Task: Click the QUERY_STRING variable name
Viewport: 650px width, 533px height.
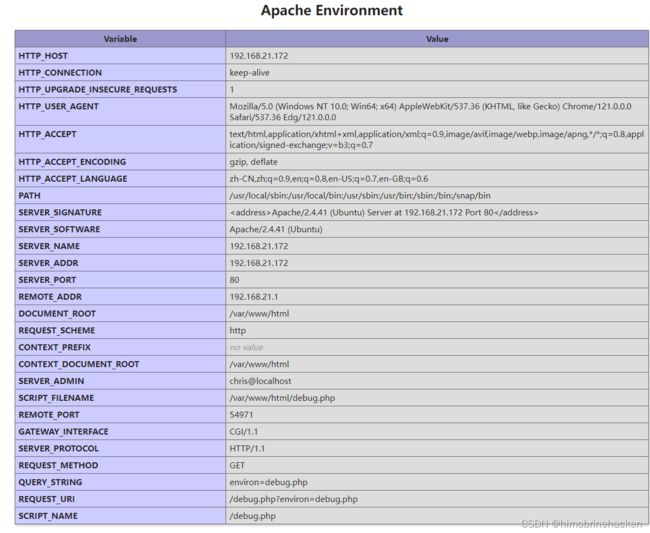Action: pos(50,482)
